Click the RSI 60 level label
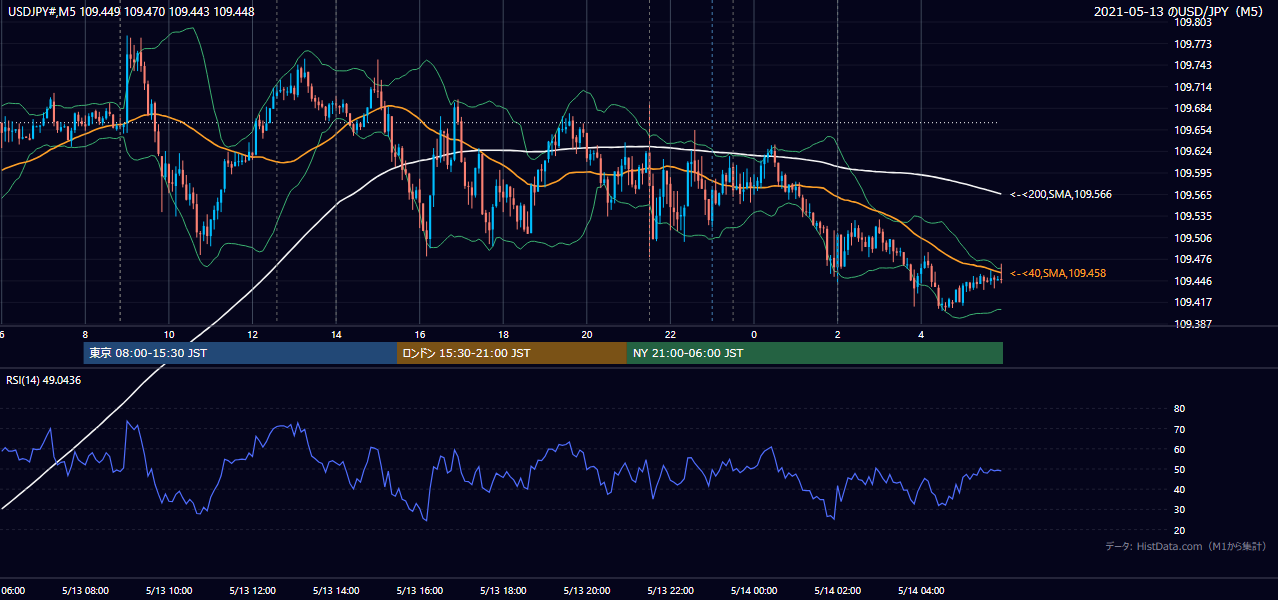This screenshot has width=1278, height=600. (1179, 449)
